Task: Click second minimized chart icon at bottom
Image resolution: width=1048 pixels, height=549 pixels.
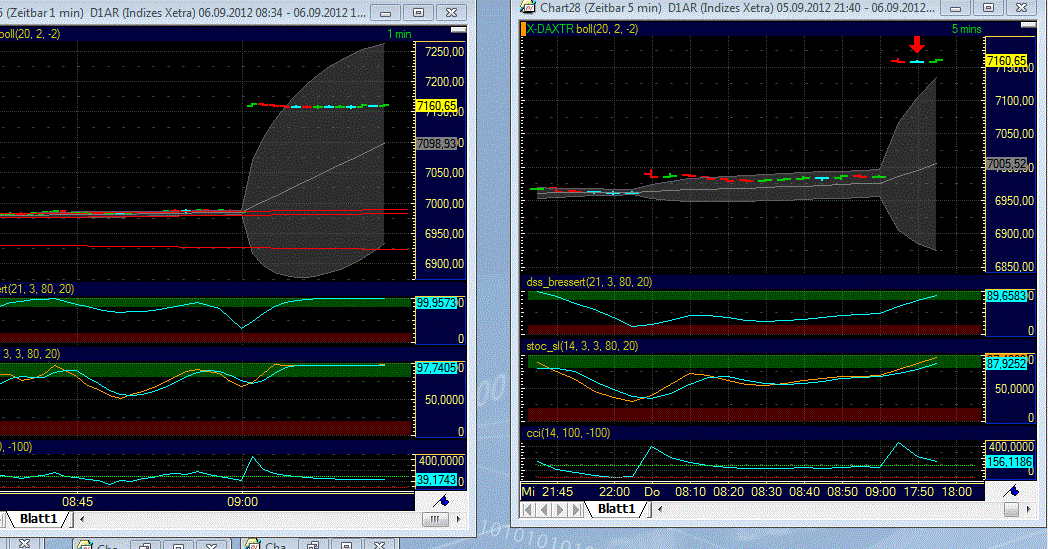Action: click(x=251, y=544)
